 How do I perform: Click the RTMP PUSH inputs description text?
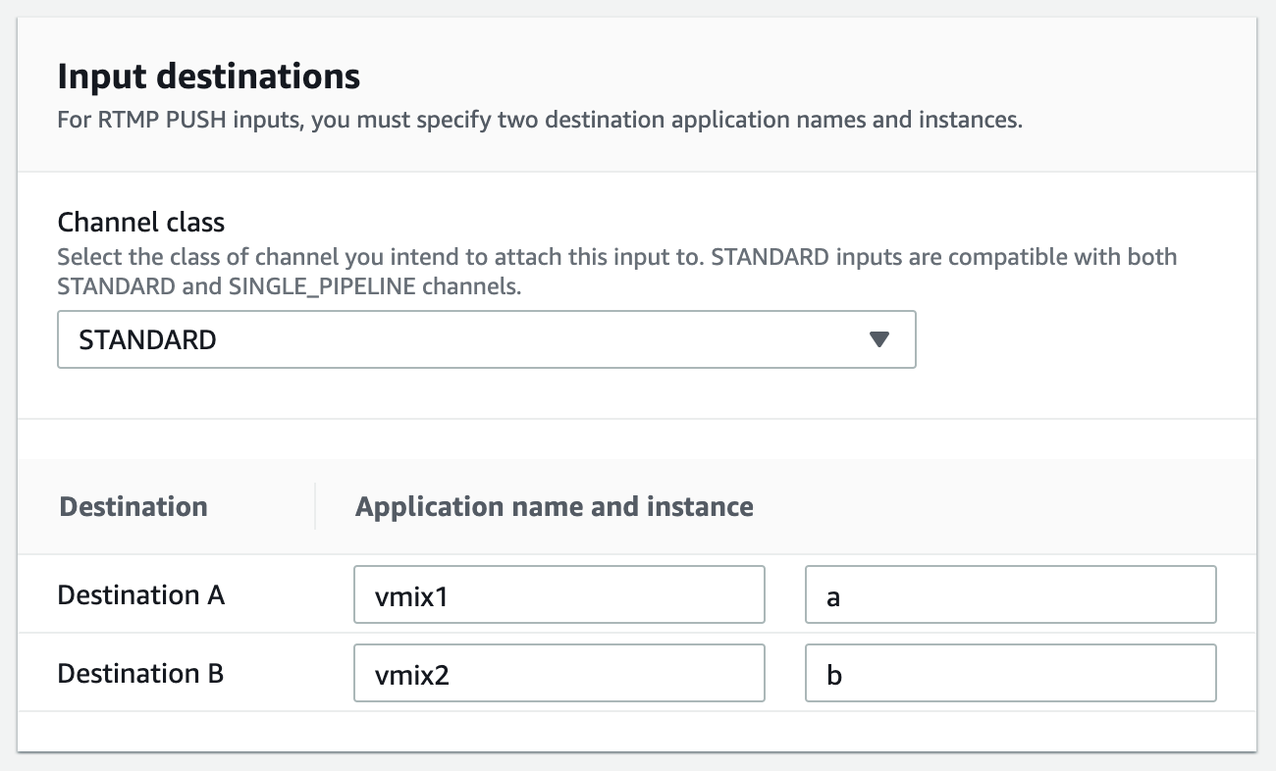point(540,121)
